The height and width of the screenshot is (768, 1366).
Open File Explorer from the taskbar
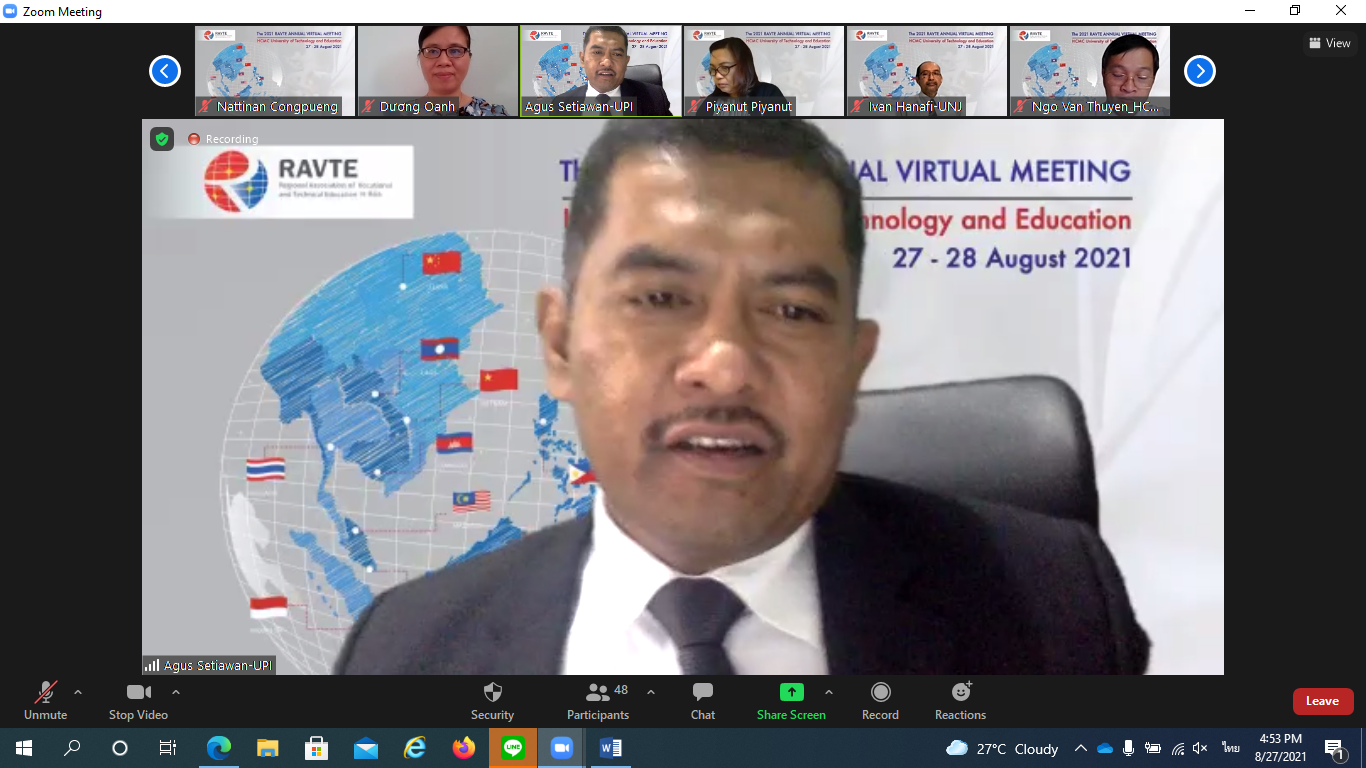coord(268,748)
